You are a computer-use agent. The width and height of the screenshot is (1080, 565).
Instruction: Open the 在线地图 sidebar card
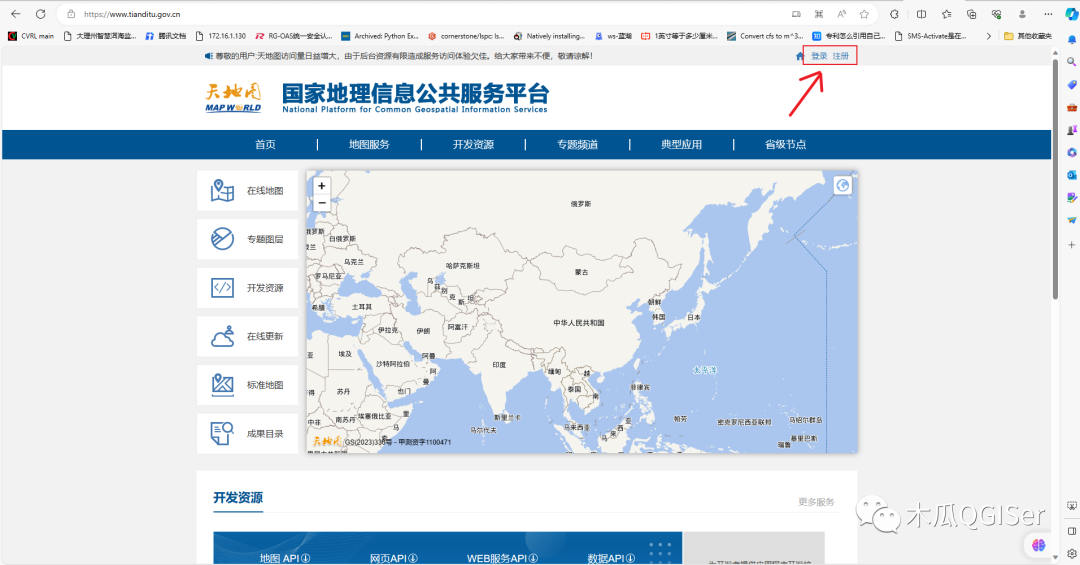(247, 191)
